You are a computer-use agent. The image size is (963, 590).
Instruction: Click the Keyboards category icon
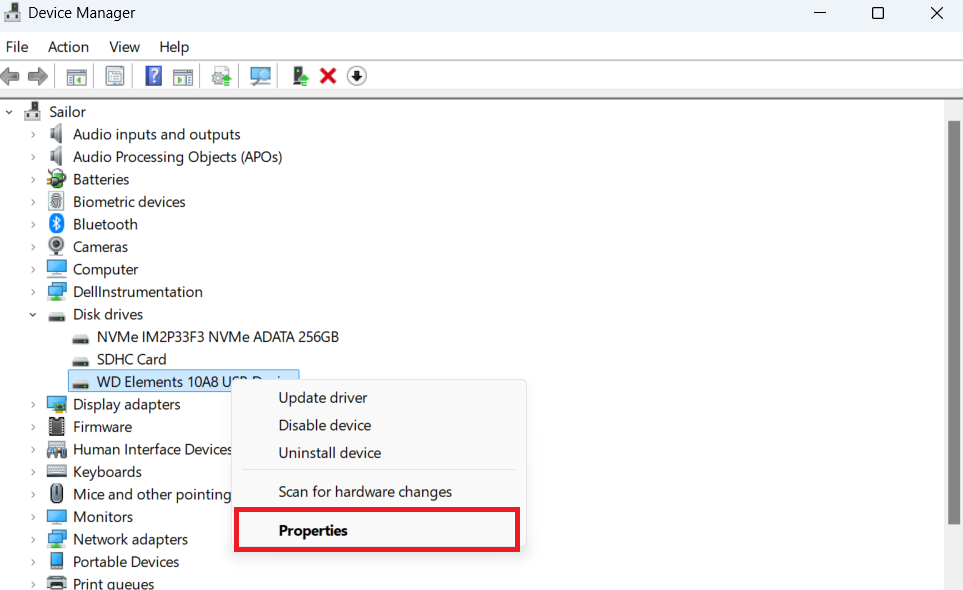pyautogui.click(x=57, y=471)
